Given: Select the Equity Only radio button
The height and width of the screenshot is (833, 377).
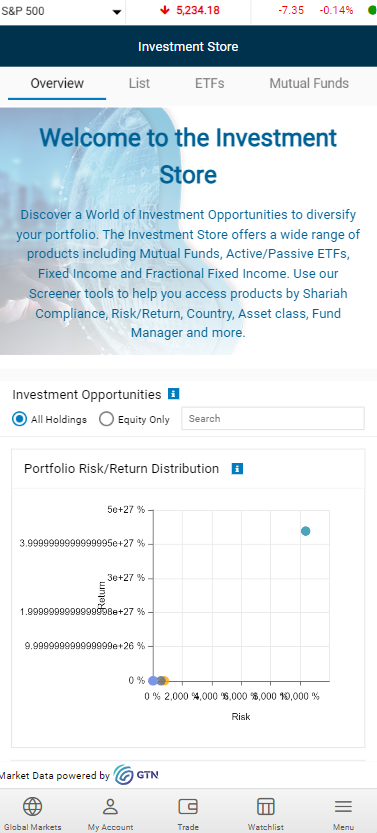Looking at the screenshot, I should click(x=106, y=419).
